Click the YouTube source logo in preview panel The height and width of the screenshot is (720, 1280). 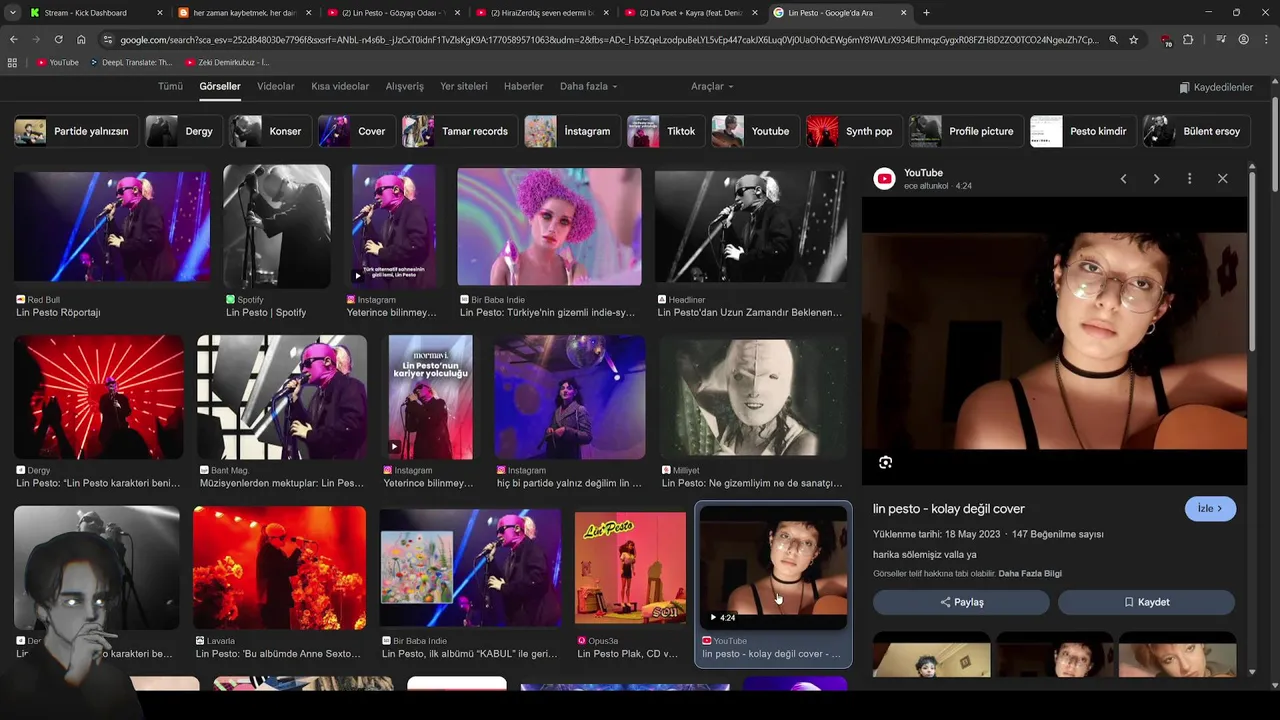click(884, 178)
